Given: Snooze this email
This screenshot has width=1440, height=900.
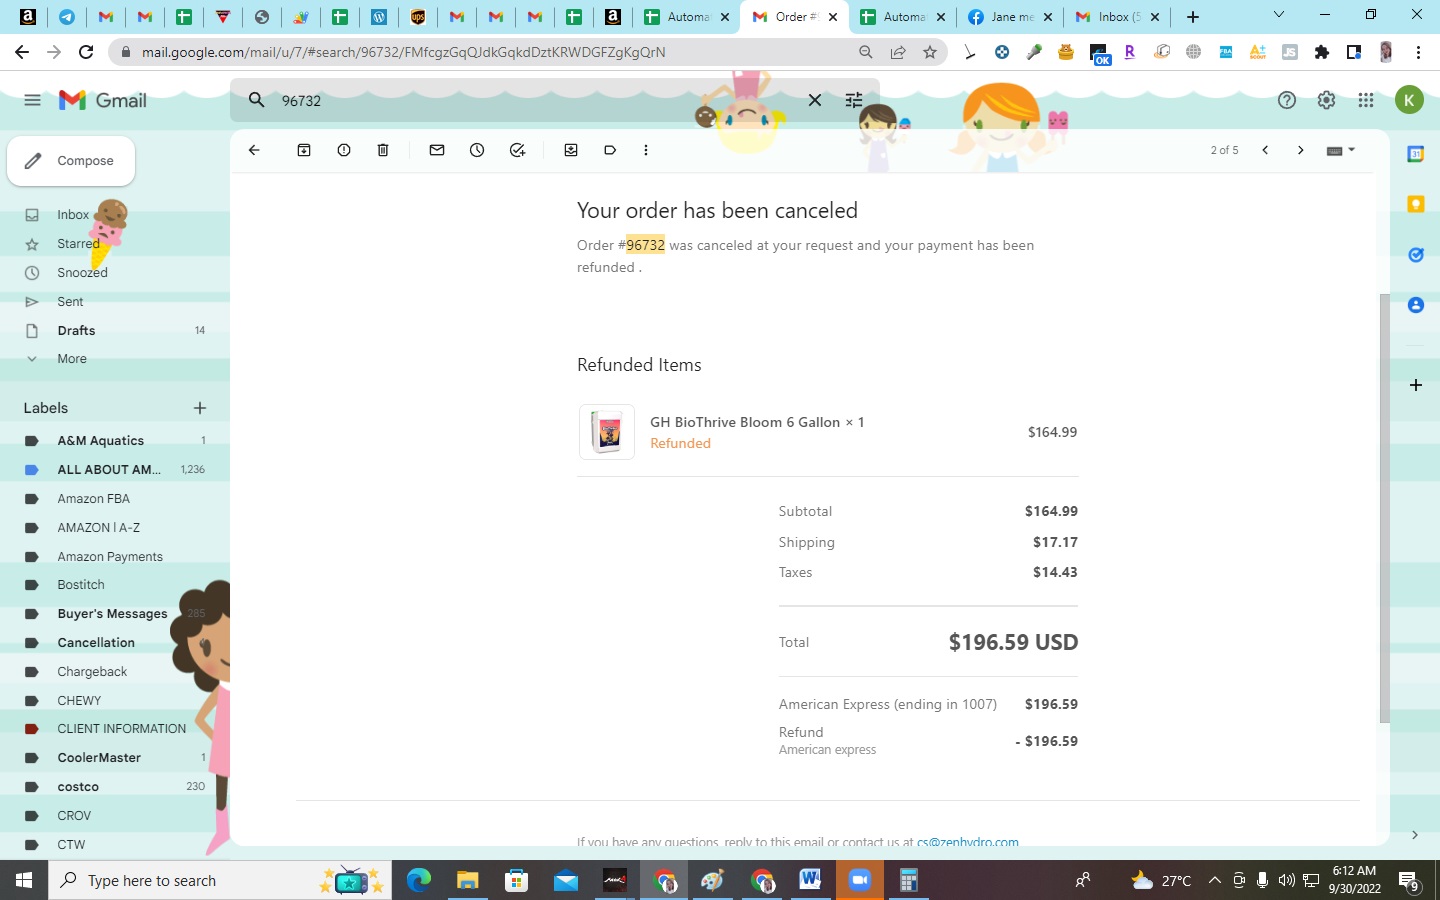Looking at the screenshot, I should tap(477, 150).
